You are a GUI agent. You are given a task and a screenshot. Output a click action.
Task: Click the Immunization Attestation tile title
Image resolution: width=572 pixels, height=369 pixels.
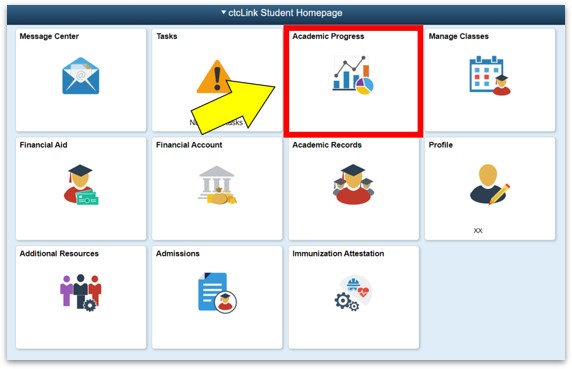(338, 253)
